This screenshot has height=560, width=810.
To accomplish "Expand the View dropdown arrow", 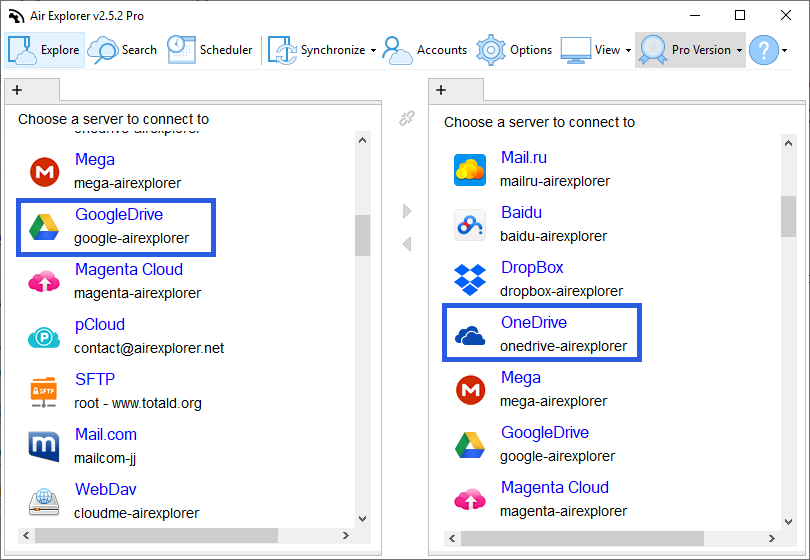I will tap(628, 50).
